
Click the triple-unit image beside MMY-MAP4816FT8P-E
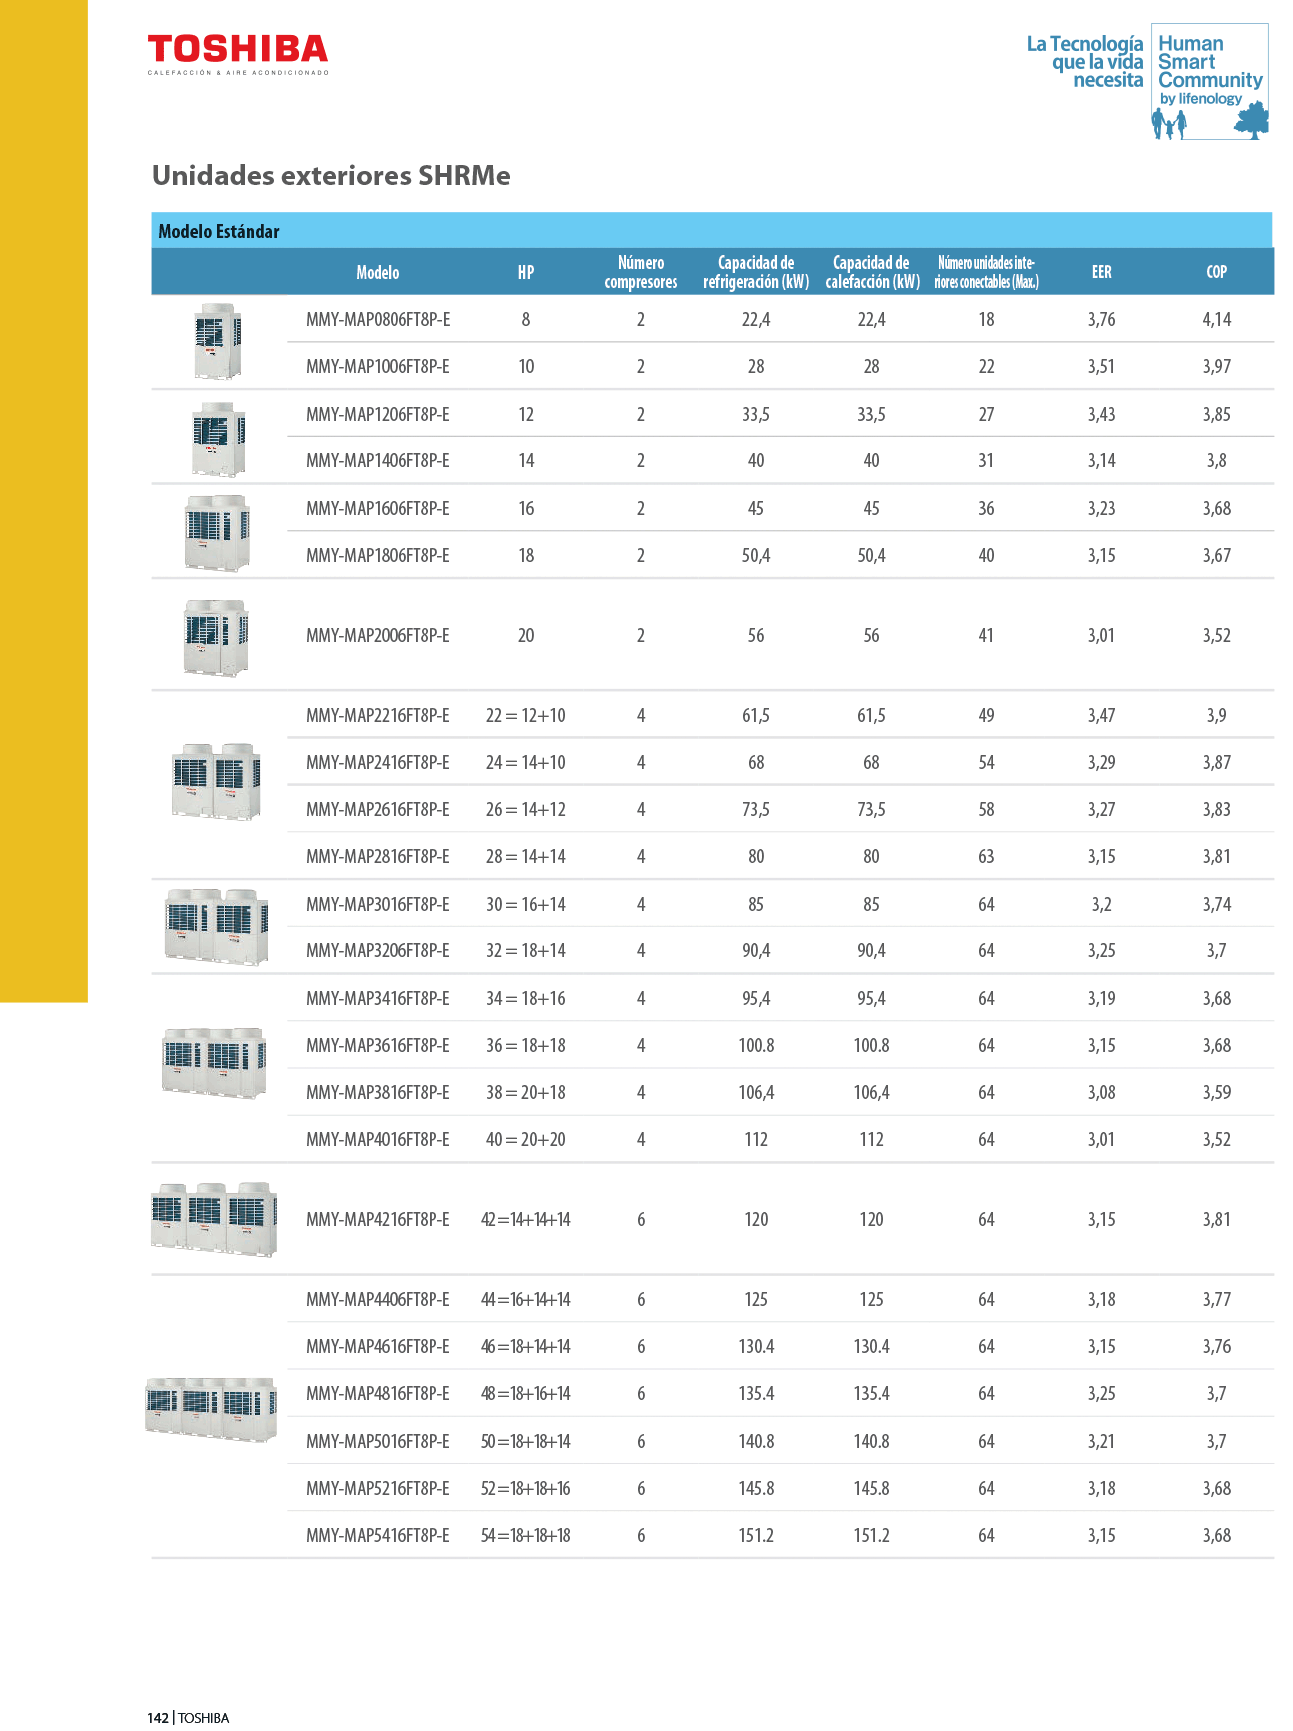211,1408
